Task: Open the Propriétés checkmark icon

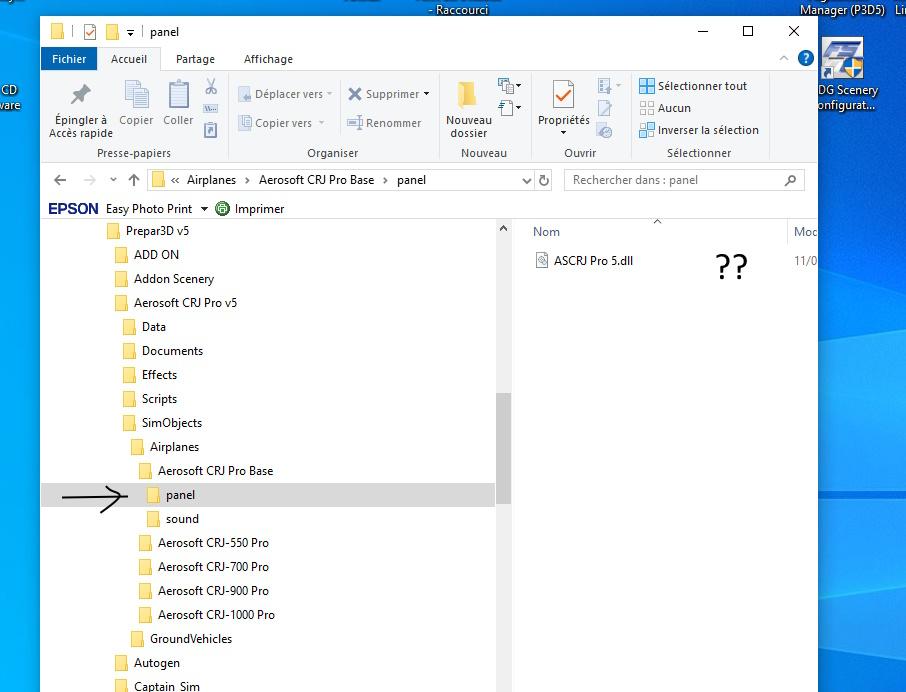Action: click(x=563, y=94)
